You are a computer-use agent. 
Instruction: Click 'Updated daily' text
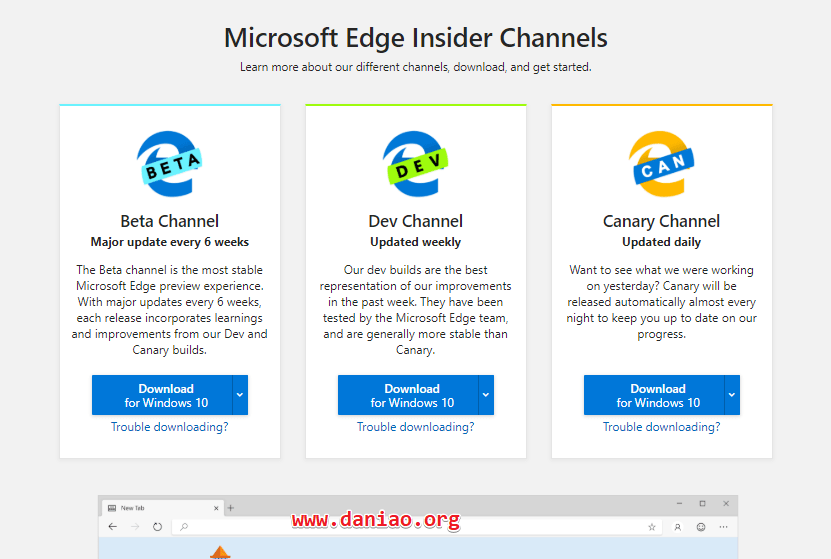(x=661, y=242)
